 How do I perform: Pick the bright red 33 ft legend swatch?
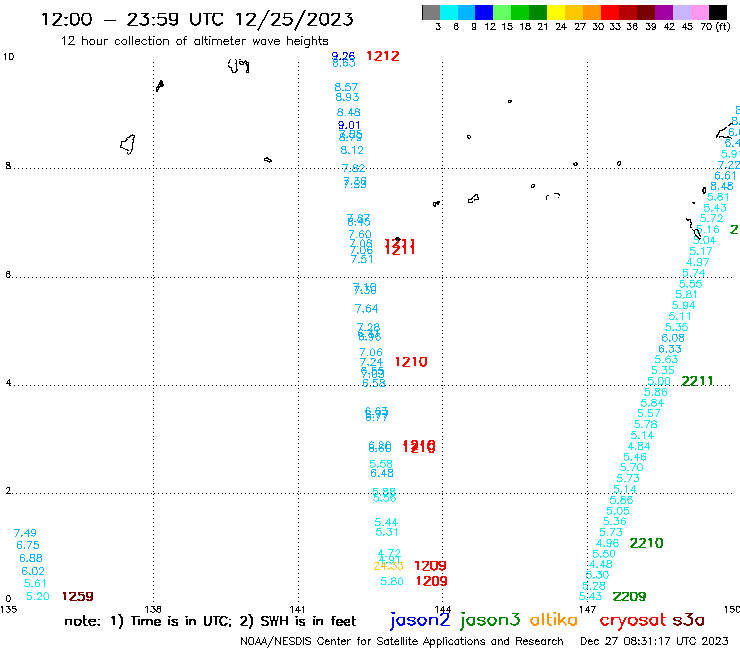pos(609,12)
